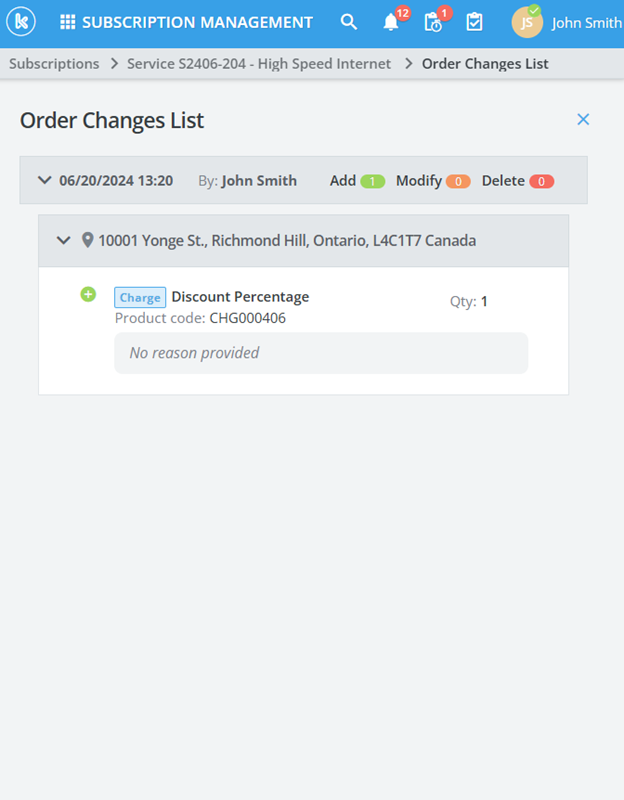Collapse the 10001 Yonge St. address section
Viewport: 624px width, 800px height.
click(x=64, y=240)
